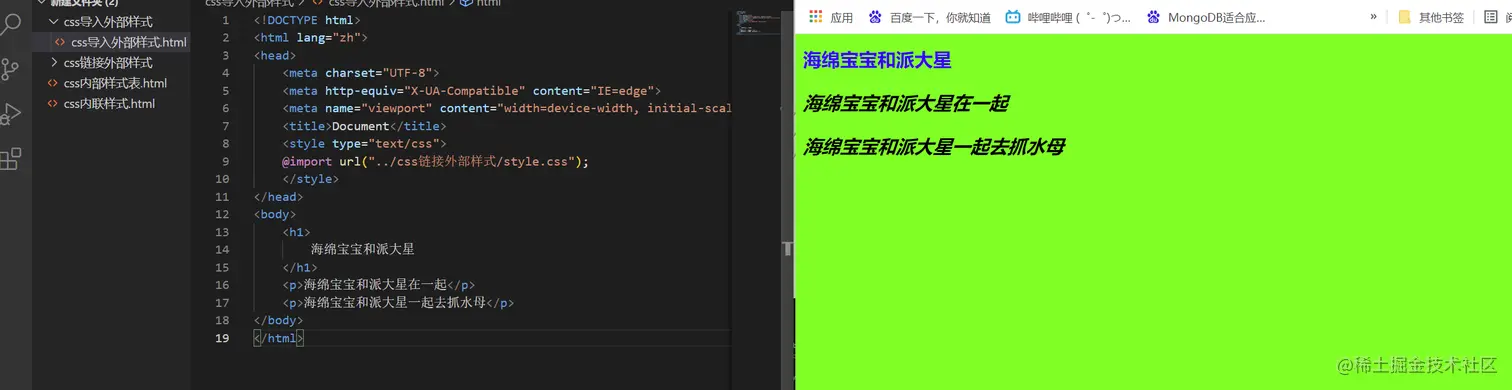The height and width of the screenshot is (390, 1512).
Task: Click the opening <head> tag in the code
Action: click(x=275, y=55)
